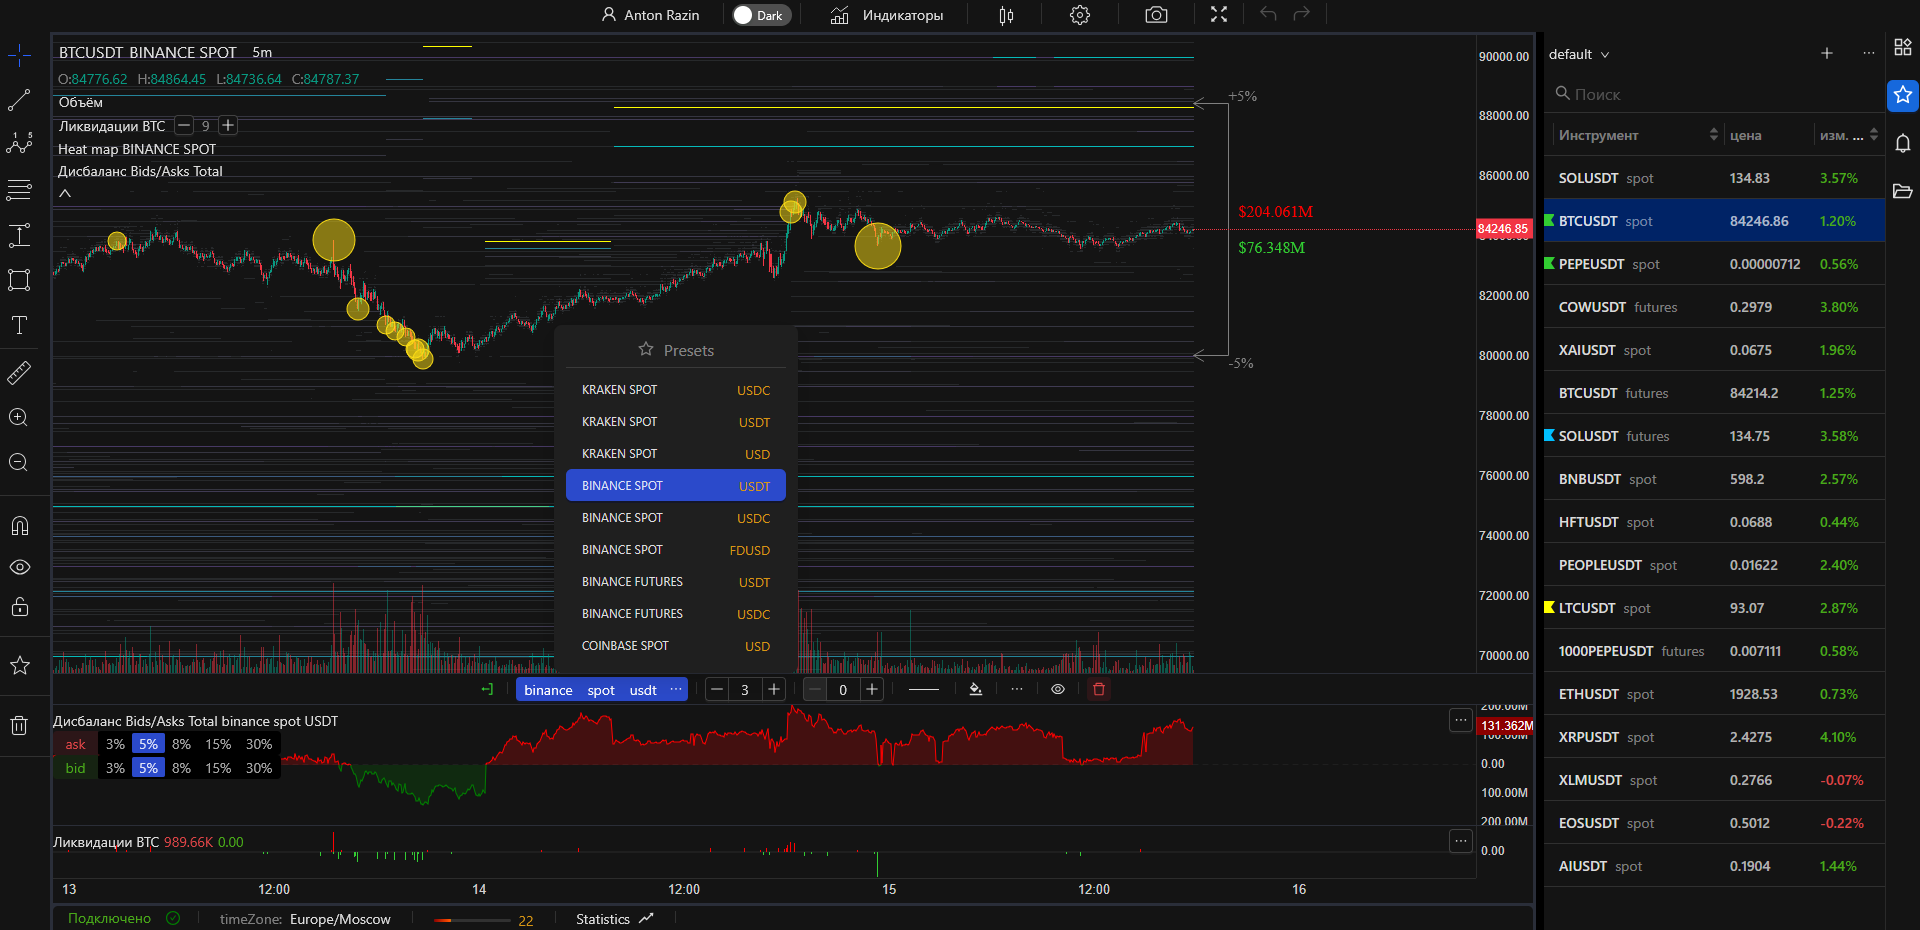Image resolution: width=1920 pixels, height=930 pixels.
Task: Select the text annotation tool
Action: (x=19, y=325)
